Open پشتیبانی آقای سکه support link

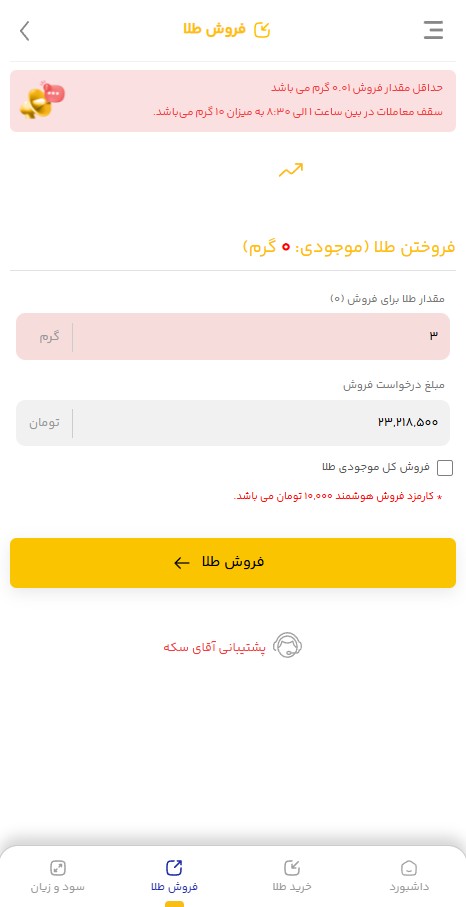tap(214, 647)
